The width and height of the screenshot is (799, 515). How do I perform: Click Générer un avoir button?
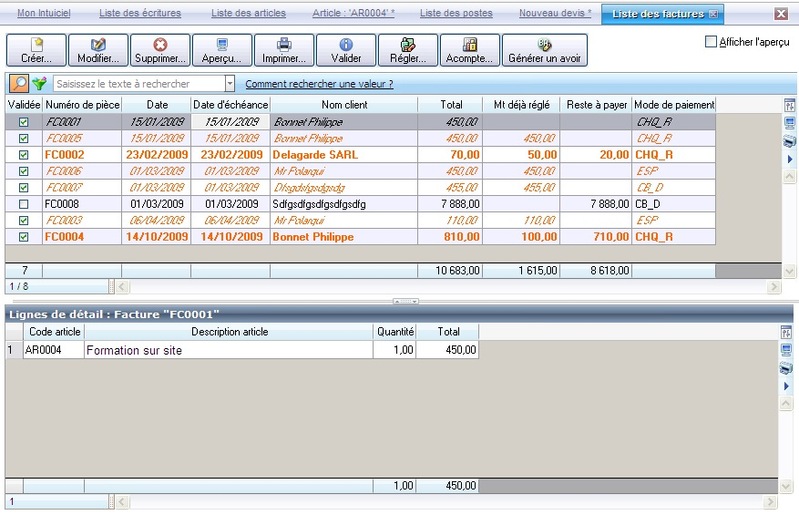tap(544, 50)
